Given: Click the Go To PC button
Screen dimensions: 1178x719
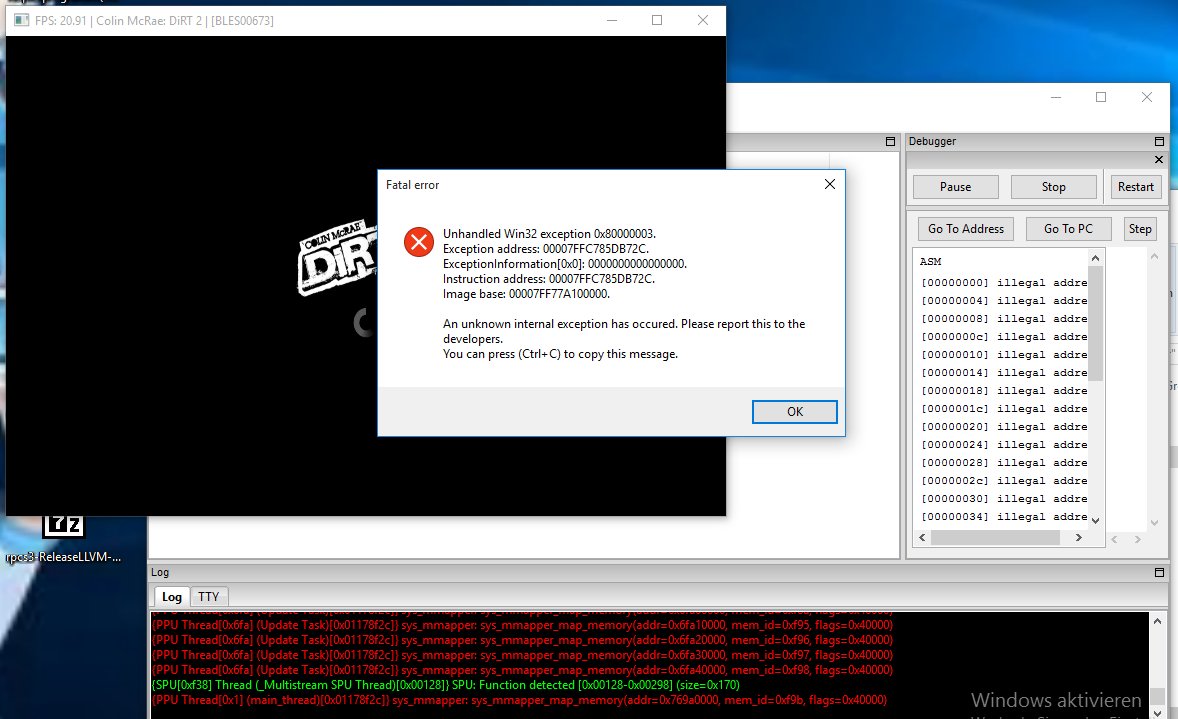Looking at the screenshot, I should tap(1068, 229).
